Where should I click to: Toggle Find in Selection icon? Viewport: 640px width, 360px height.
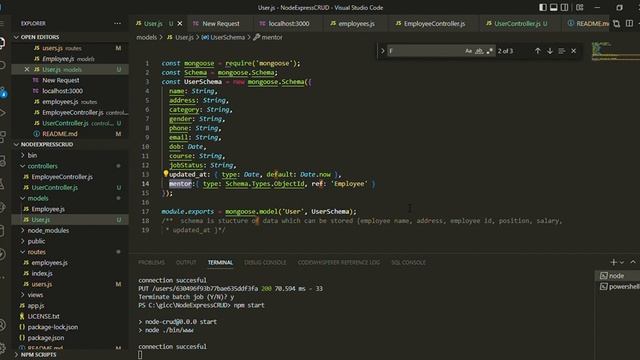(x=562, y=51)
